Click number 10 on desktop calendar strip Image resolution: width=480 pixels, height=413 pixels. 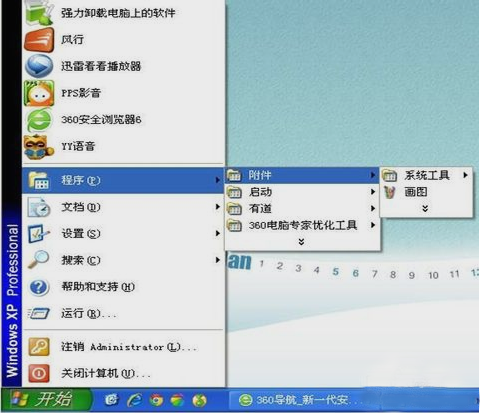[433, 275]
